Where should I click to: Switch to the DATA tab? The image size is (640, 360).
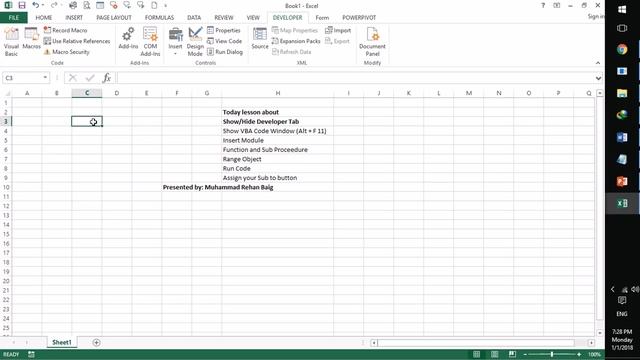[x=194, y=18]
